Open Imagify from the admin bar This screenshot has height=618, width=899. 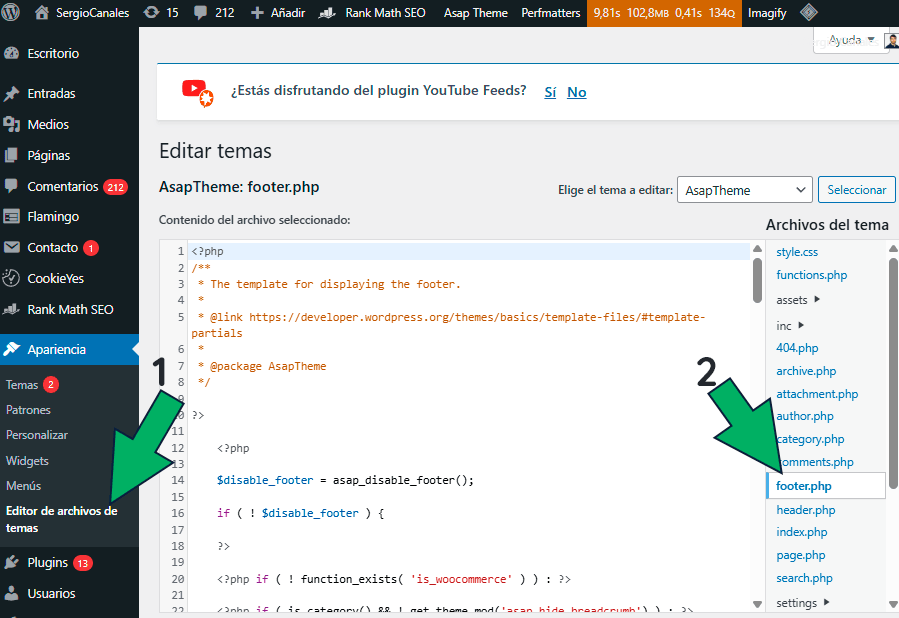[766, 13]
